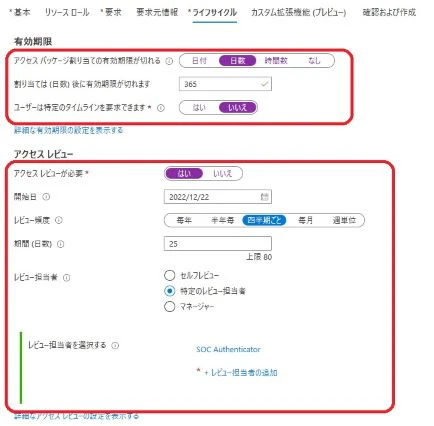Set expiration type to 日付

coord(199,61)
